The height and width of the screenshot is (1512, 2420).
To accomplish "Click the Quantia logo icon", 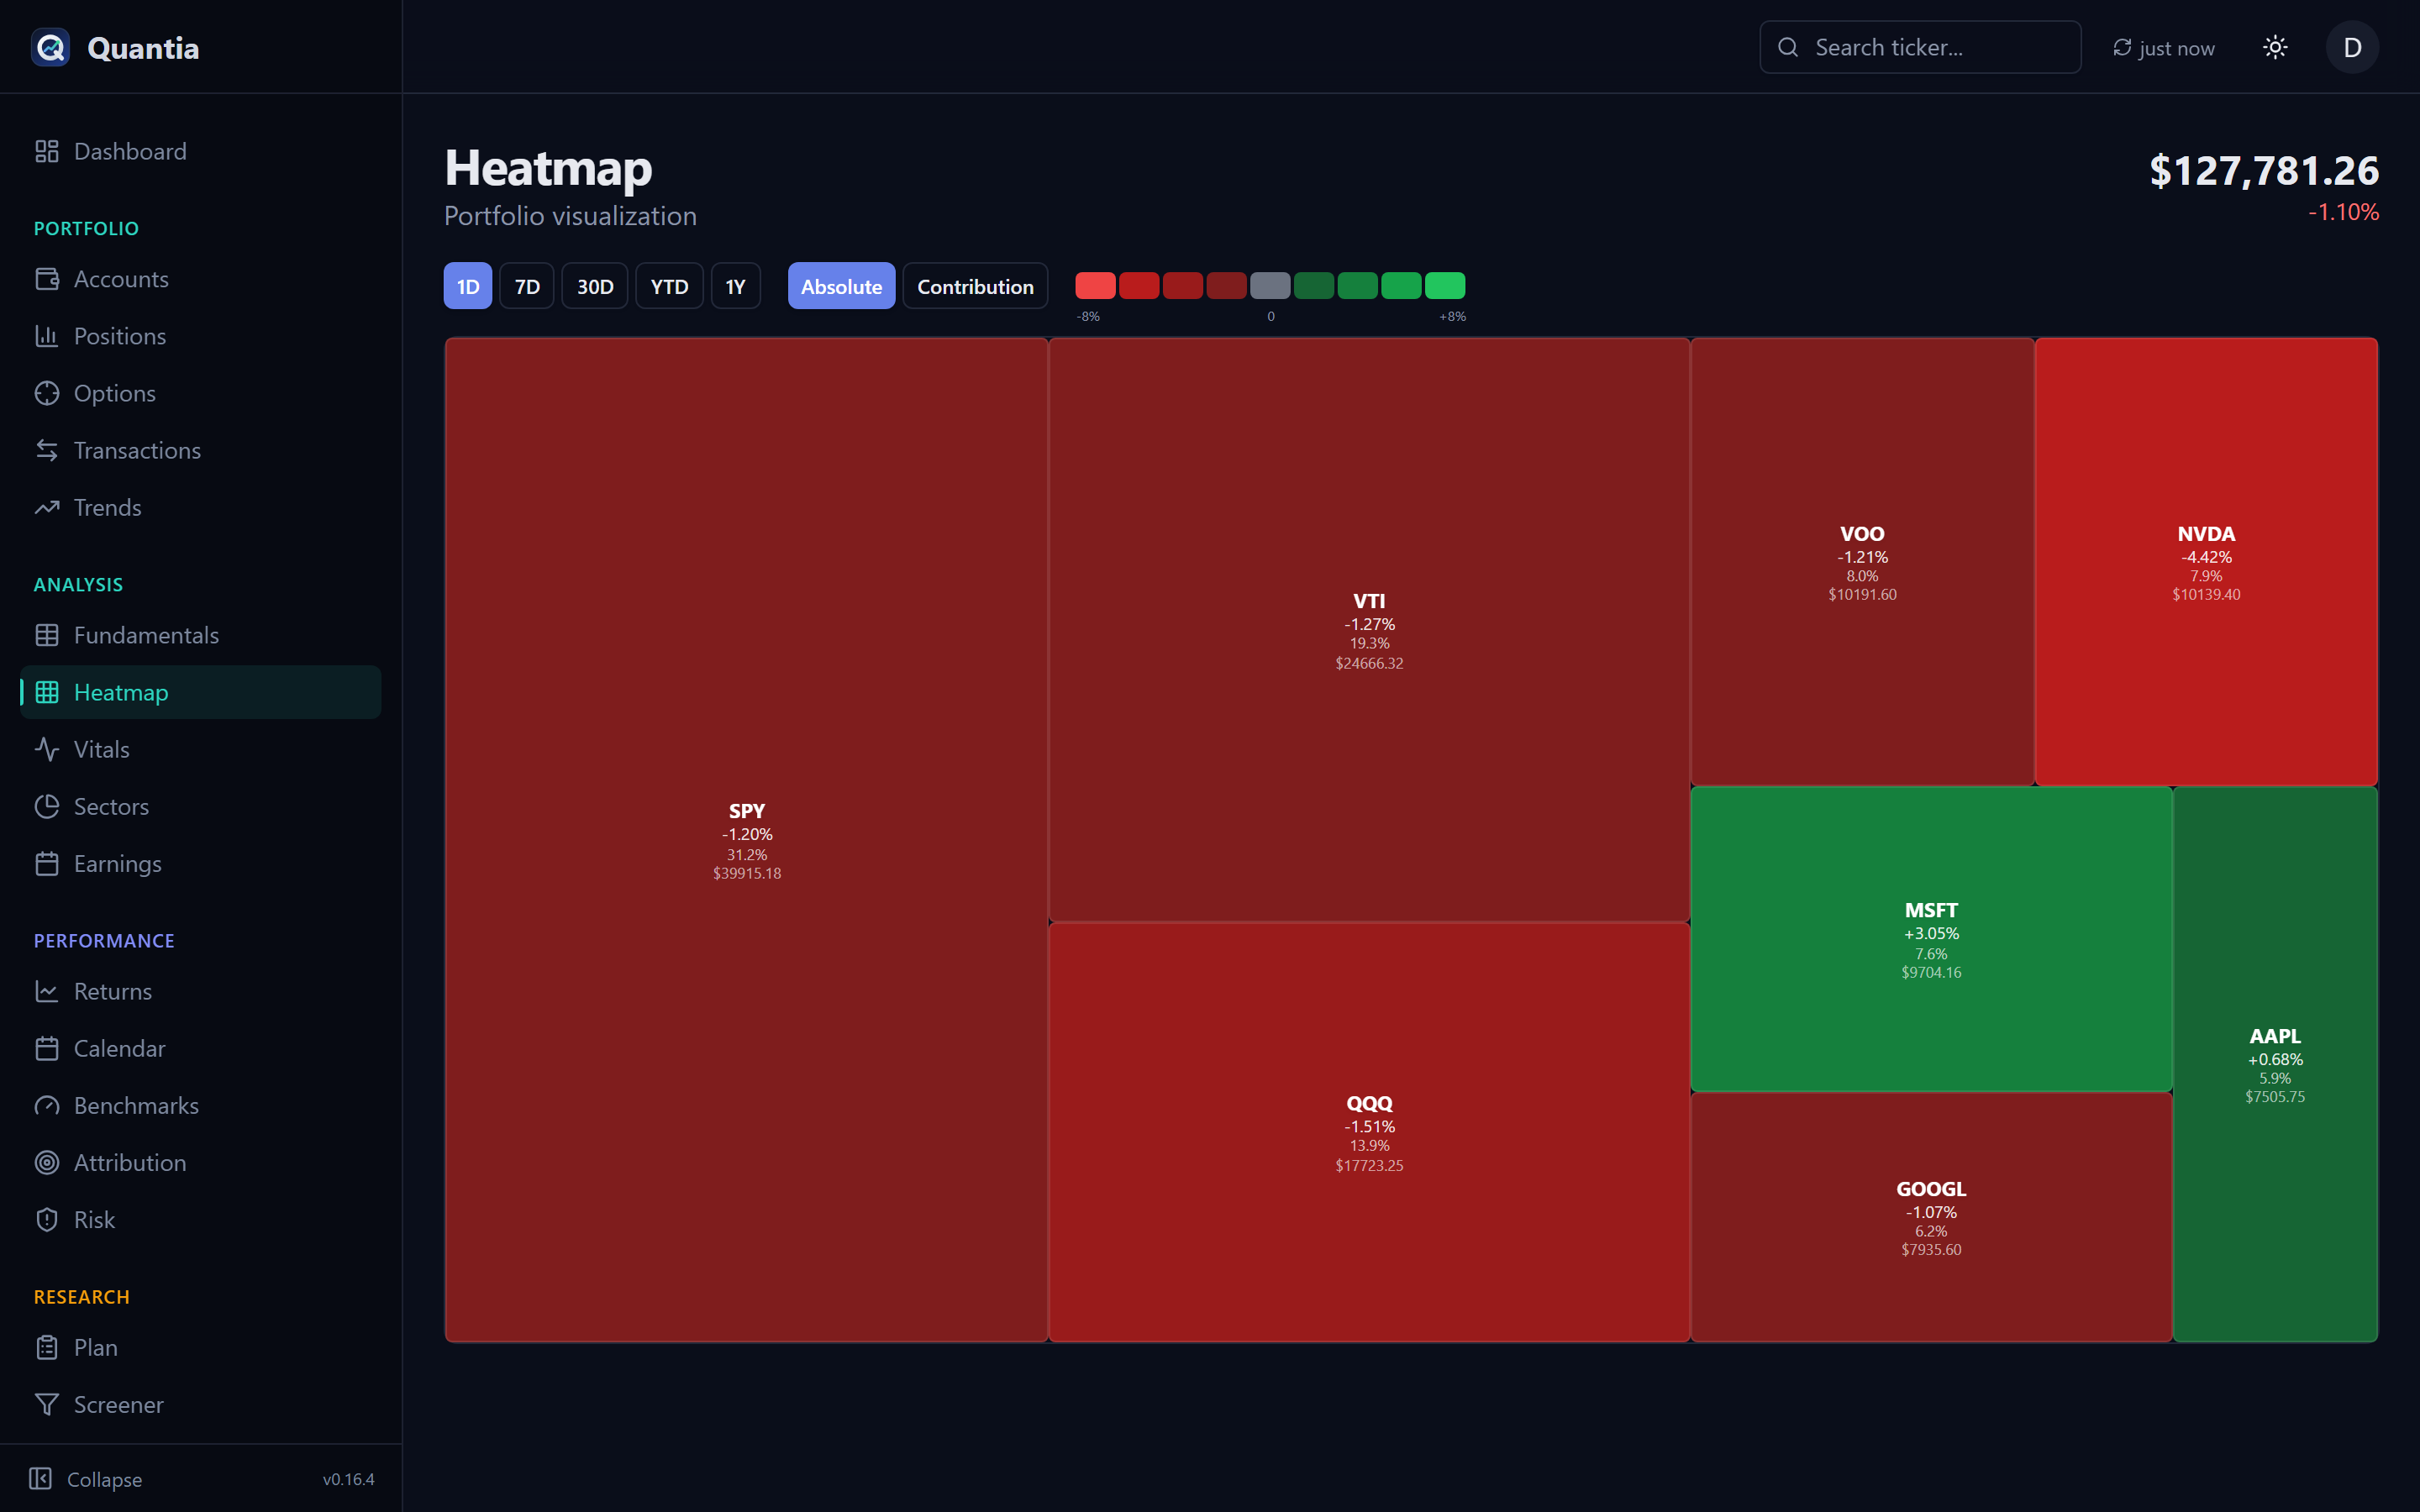I will [x=50, y=47].
